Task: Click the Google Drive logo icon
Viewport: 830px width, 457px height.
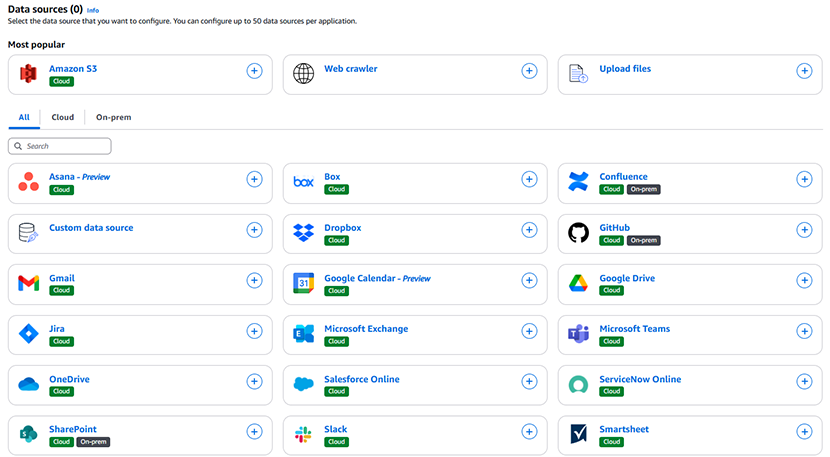Action: click(578, 283)
